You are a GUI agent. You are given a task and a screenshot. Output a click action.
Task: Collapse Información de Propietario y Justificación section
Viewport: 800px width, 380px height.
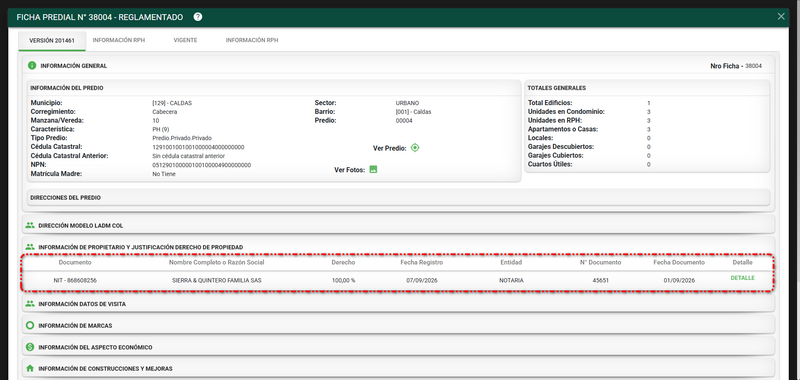point(399,247)
